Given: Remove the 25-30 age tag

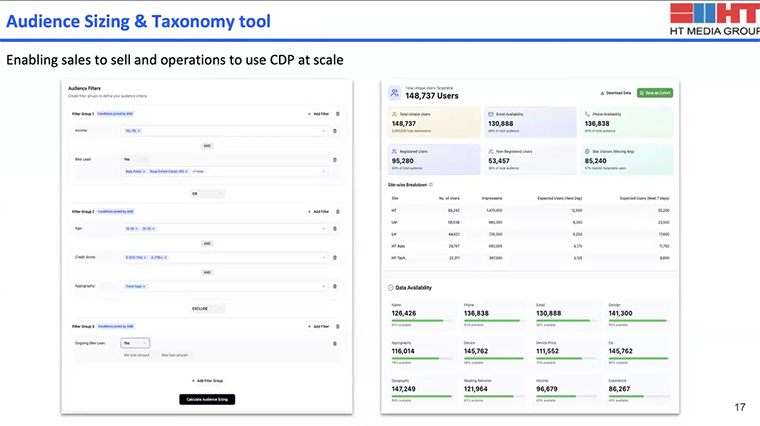Looking at the screenshot, I should pos(153,229).
